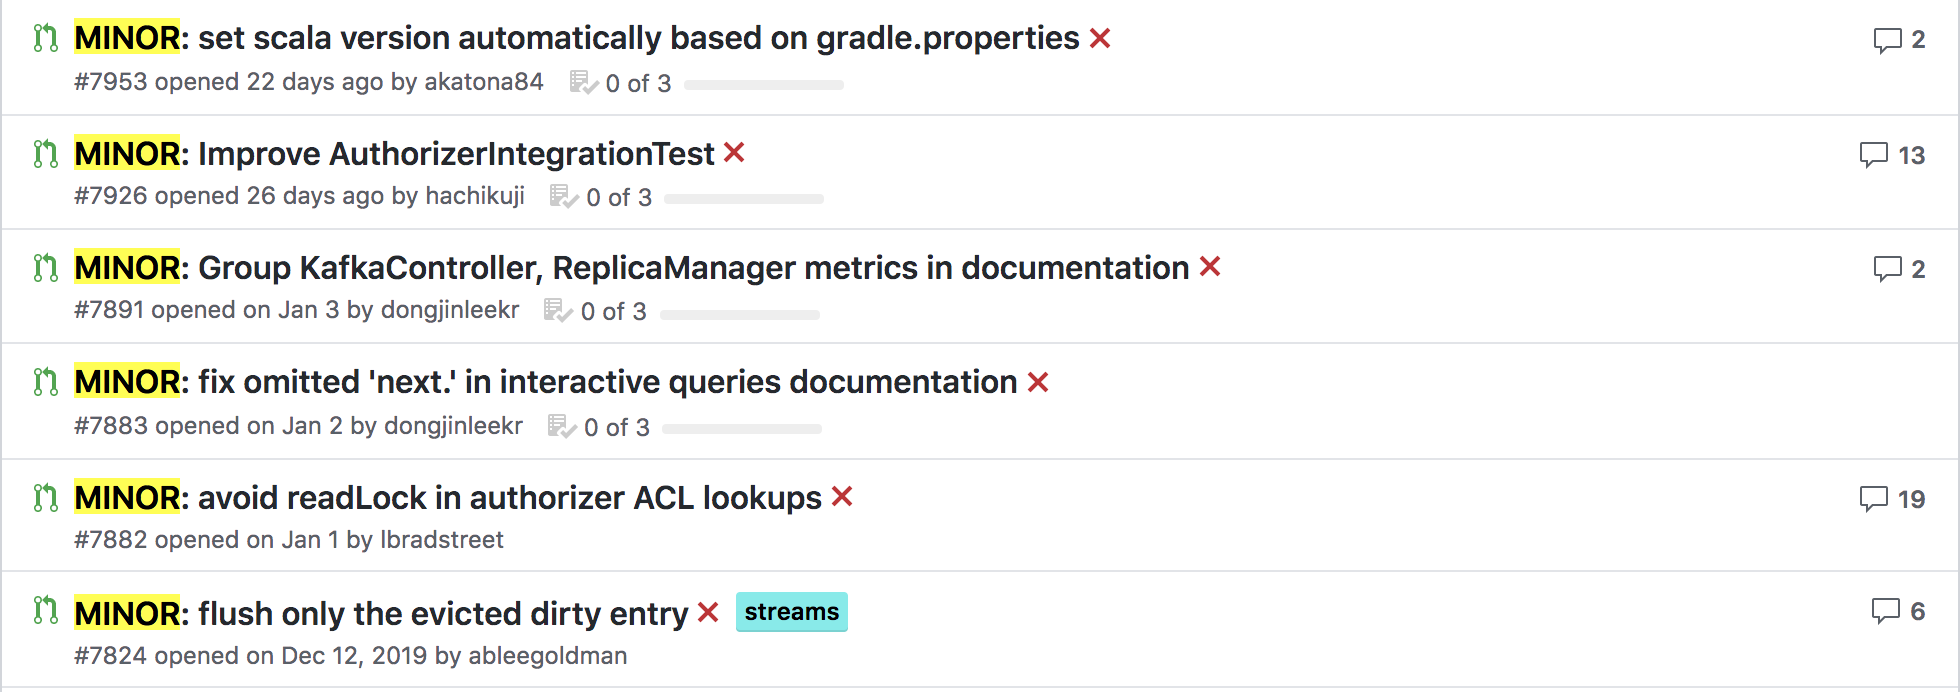
Task: Open 'avoid readLock in authorizer ACL lookups' PR
Action: pos(448,498)
